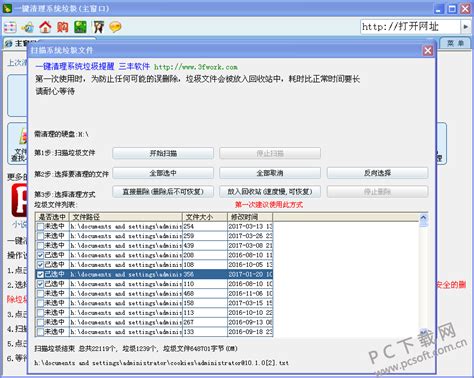The height and width of the screenshot is (378, 474).
Task: Check the box for the 254-byte file row
Action: pos(40,227)
